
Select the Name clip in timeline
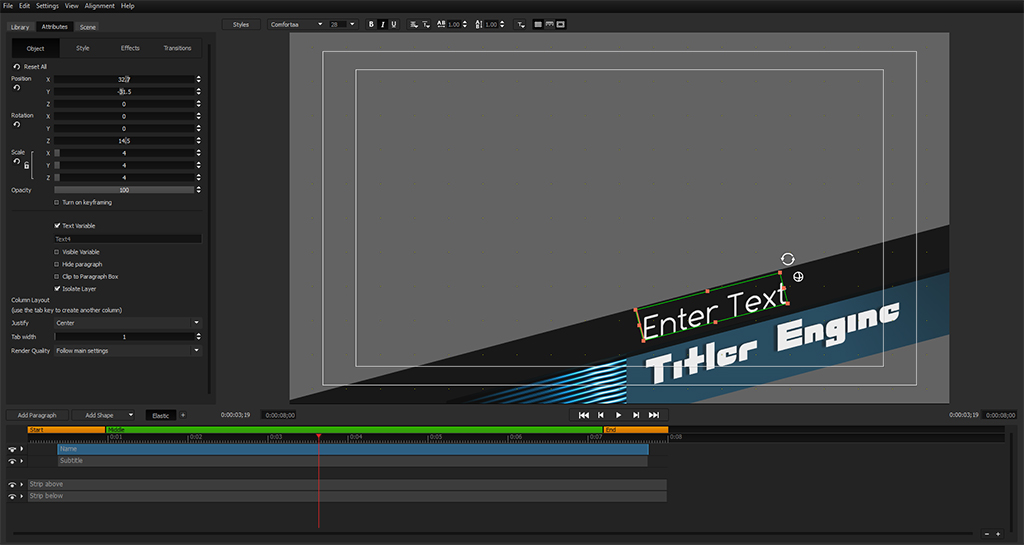click(353, 449)
